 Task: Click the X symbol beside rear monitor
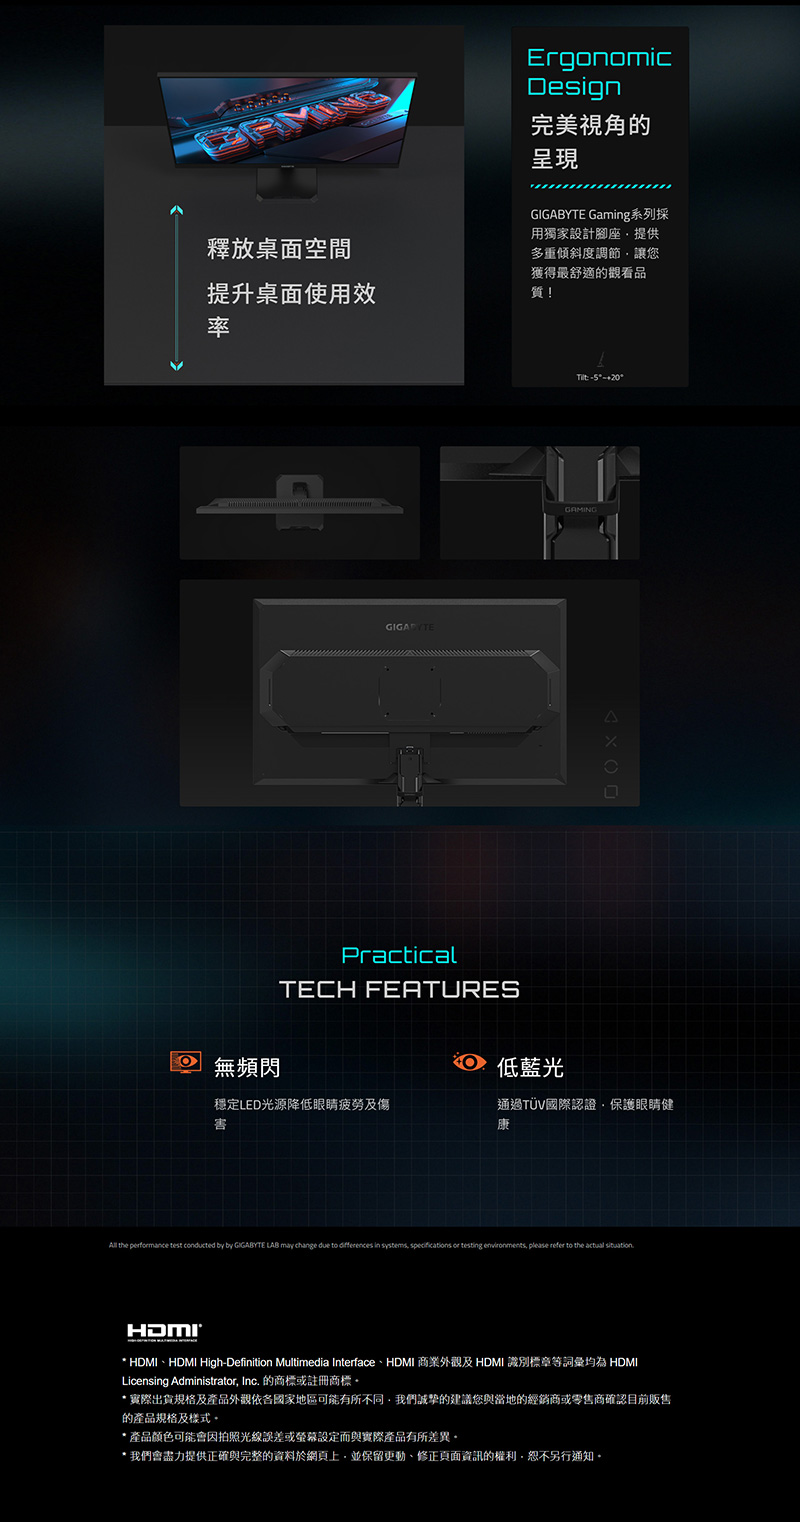point(611,742)
